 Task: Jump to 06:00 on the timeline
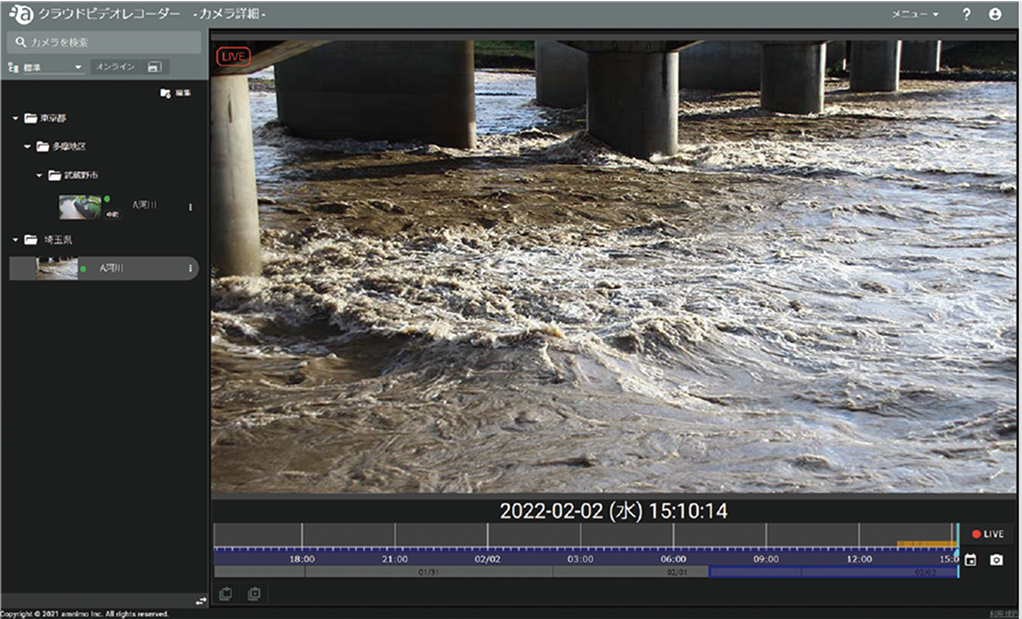click(x=673, y=559)
